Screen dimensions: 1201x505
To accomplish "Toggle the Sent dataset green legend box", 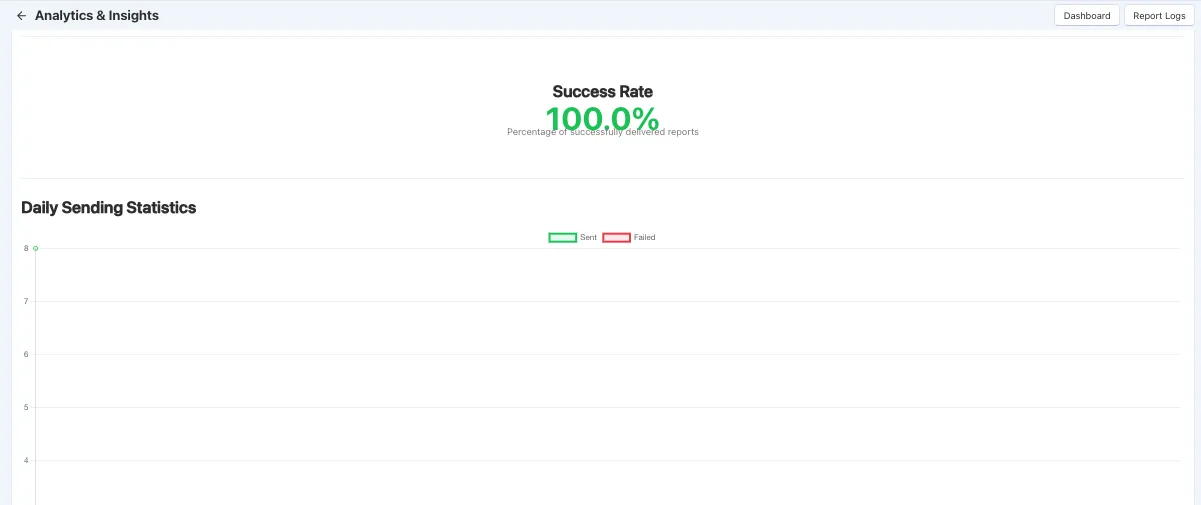I will [562, 237].
